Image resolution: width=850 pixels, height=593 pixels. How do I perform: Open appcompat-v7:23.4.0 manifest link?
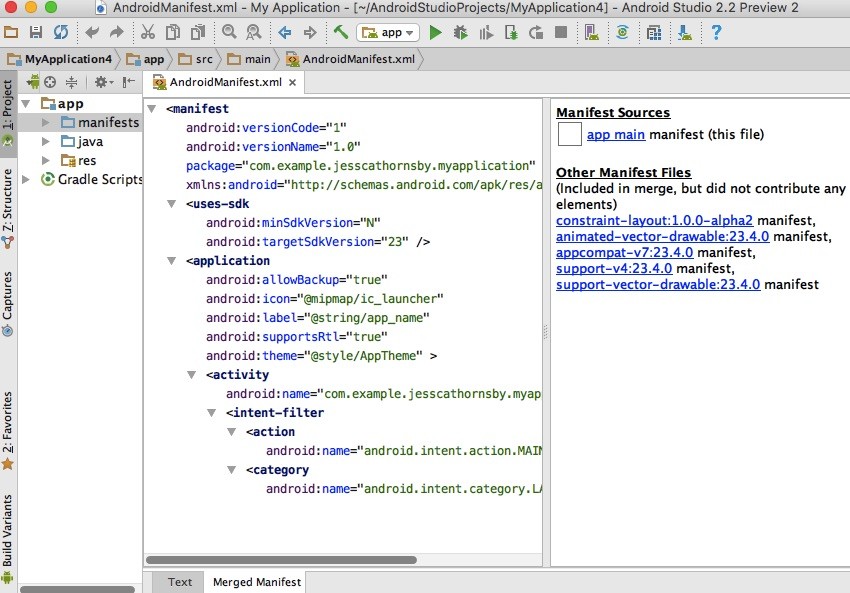tap(624, 253)
